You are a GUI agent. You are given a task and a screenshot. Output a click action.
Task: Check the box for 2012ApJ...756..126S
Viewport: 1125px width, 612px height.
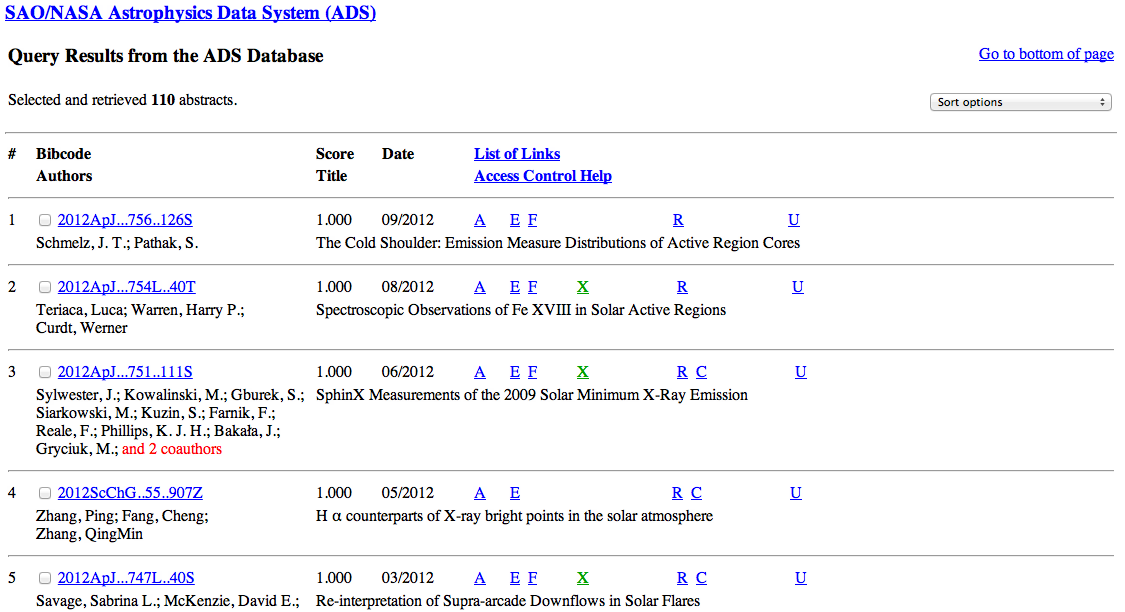click(x=45, y=221)
